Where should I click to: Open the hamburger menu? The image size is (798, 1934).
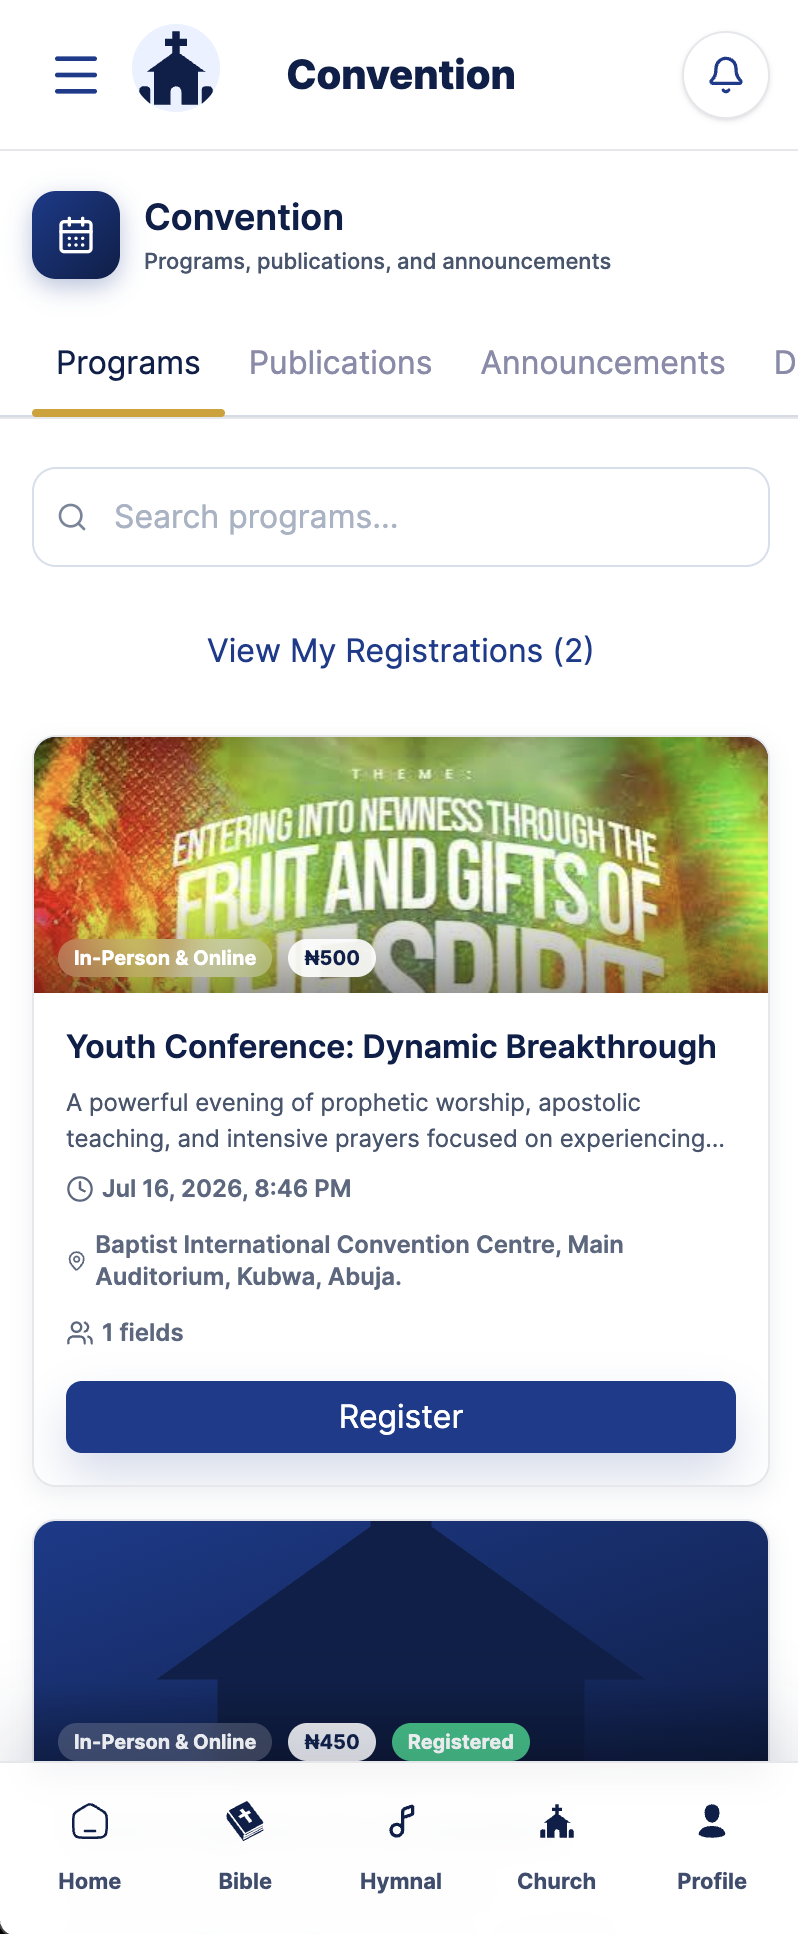[76, 75]
